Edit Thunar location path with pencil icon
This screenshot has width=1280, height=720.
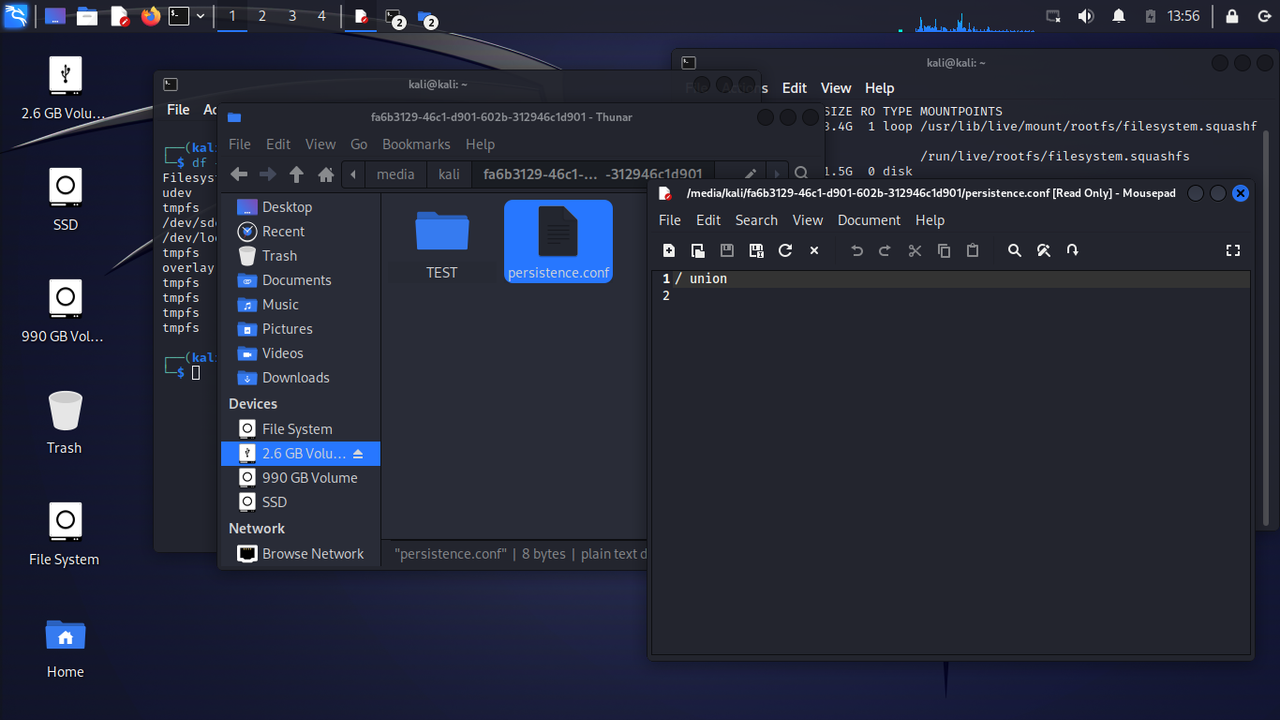750,174
